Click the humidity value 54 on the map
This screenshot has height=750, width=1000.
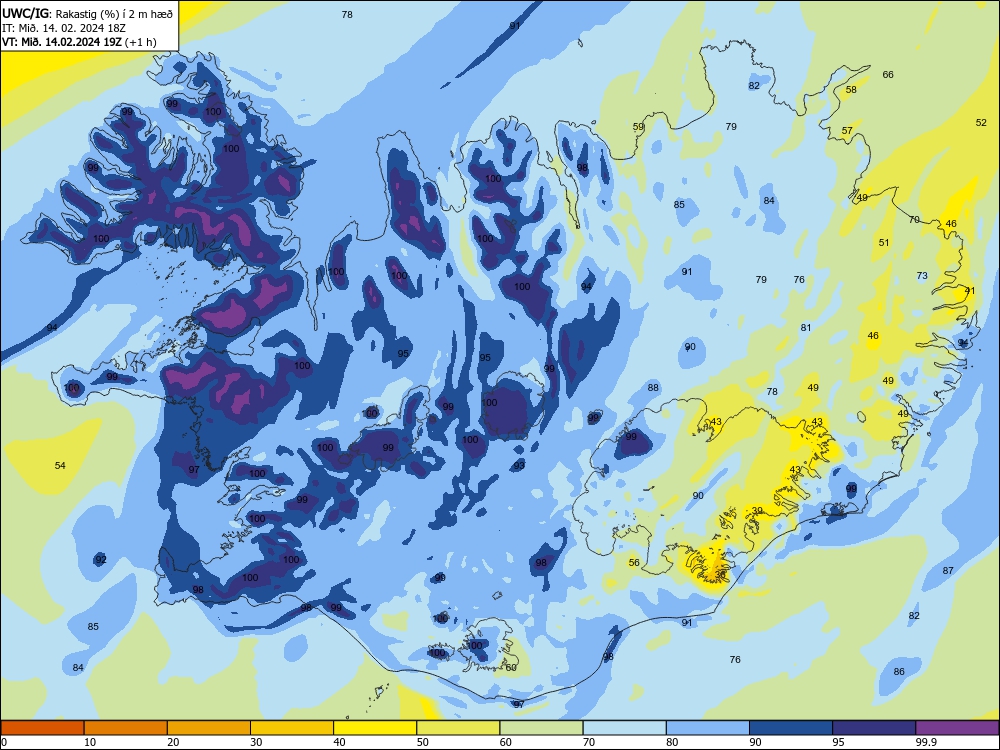[60, 466]
